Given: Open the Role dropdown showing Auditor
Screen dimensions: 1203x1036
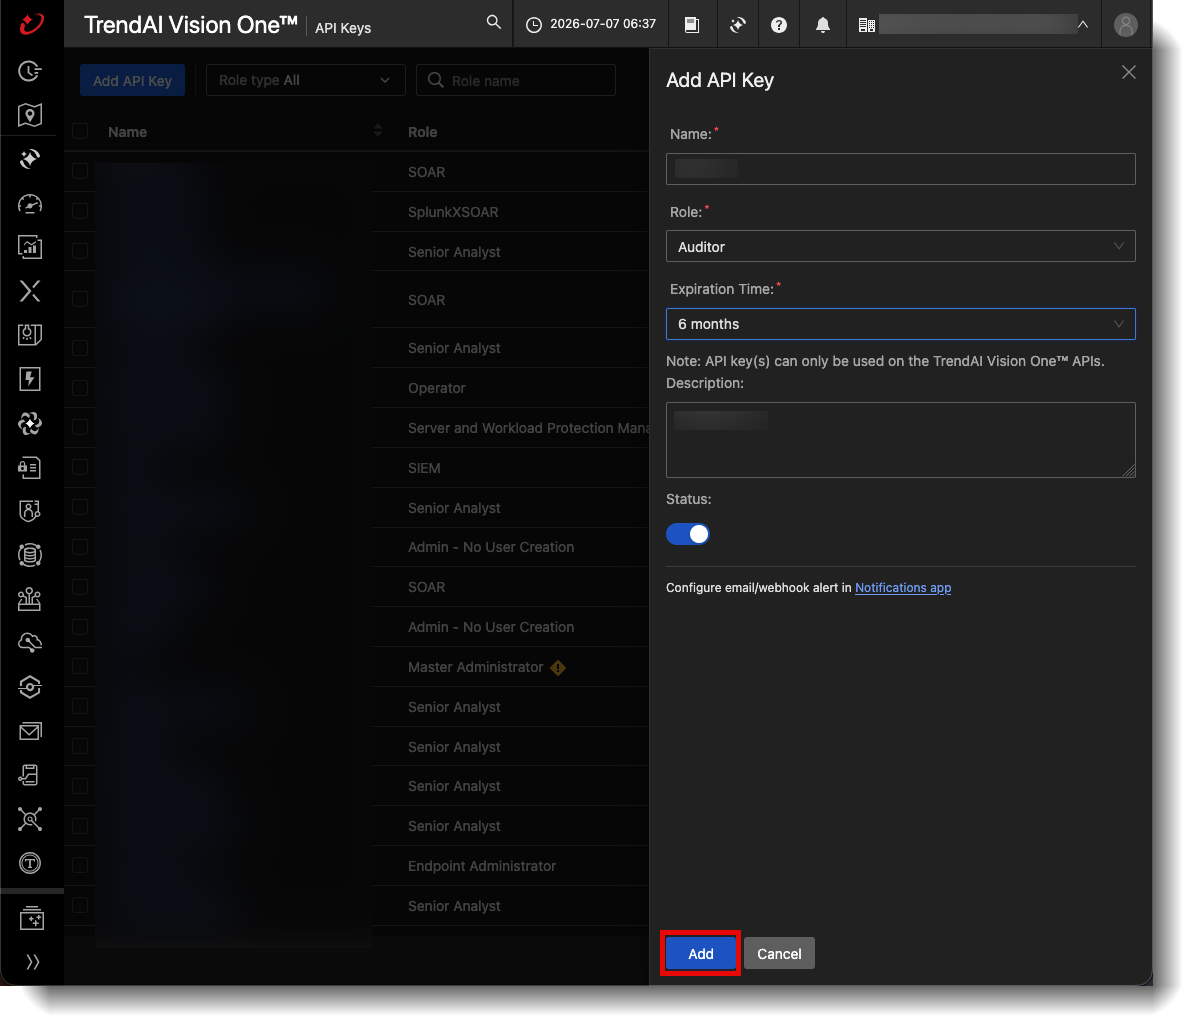Looking at the screenshot, I should coord(901,246).
